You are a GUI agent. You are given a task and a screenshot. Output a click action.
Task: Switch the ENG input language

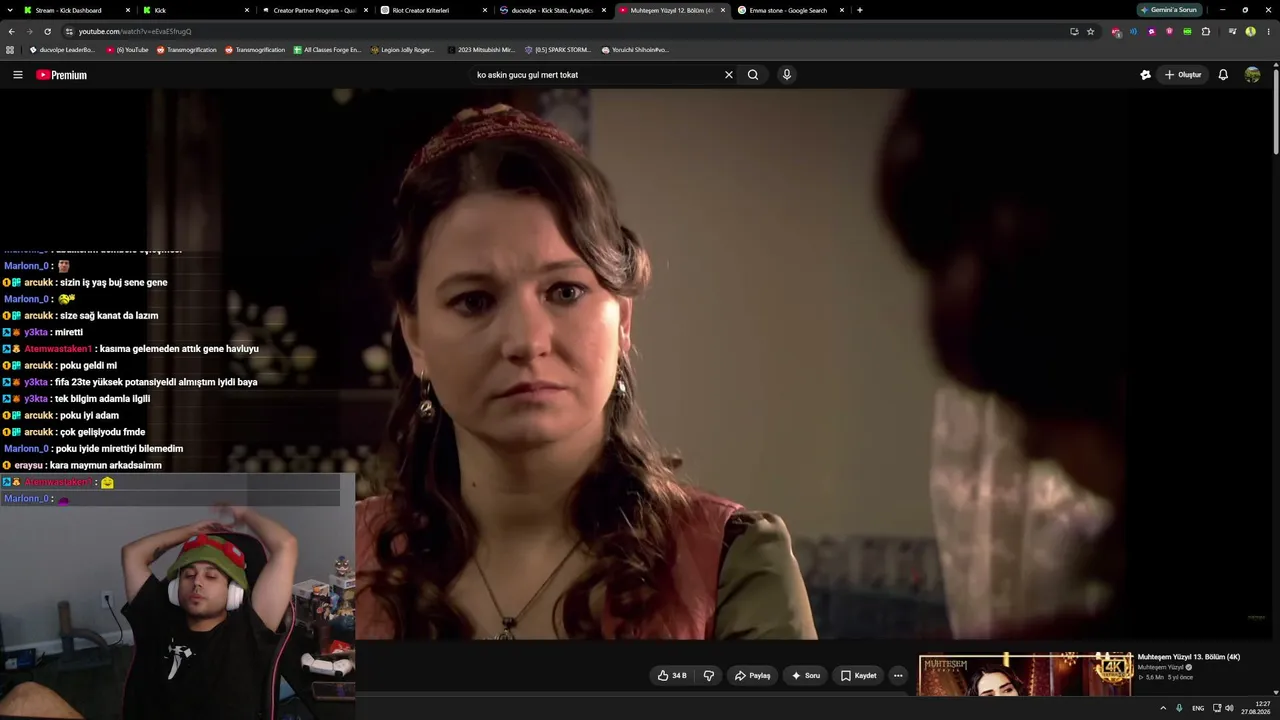[1198, 708]
